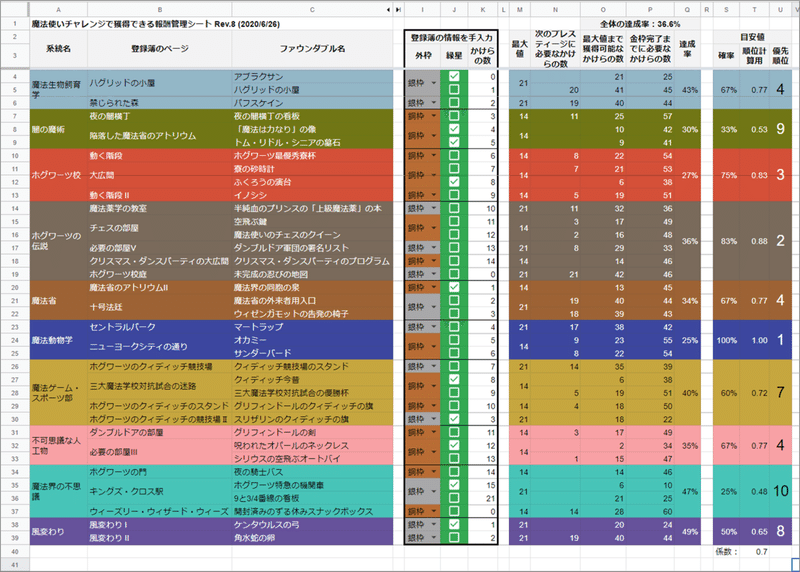Click the priority rank 10 cell

pyautogui.click(x=780, y=491)
